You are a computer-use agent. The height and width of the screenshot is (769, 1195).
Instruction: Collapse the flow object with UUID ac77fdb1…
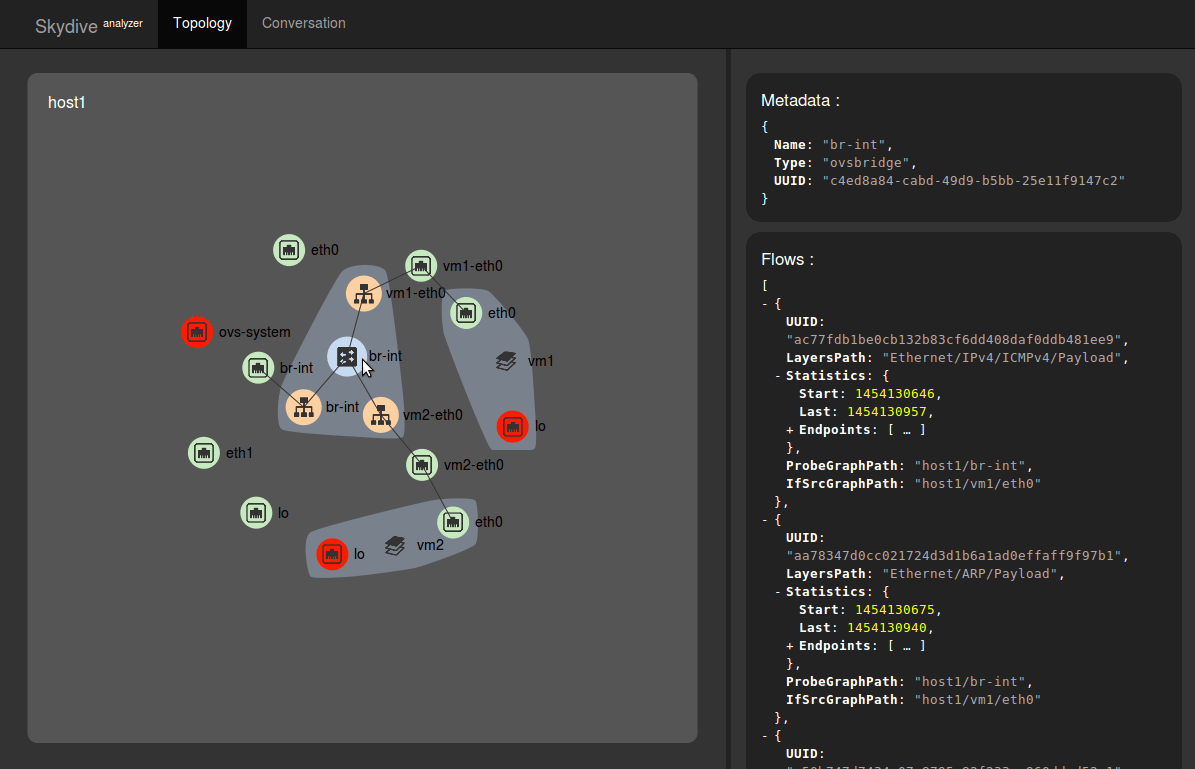tap(765, 304)
